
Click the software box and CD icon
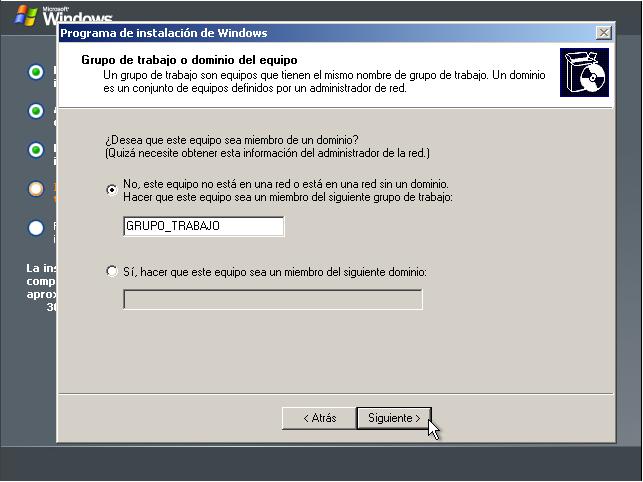(x=584, y=73)
